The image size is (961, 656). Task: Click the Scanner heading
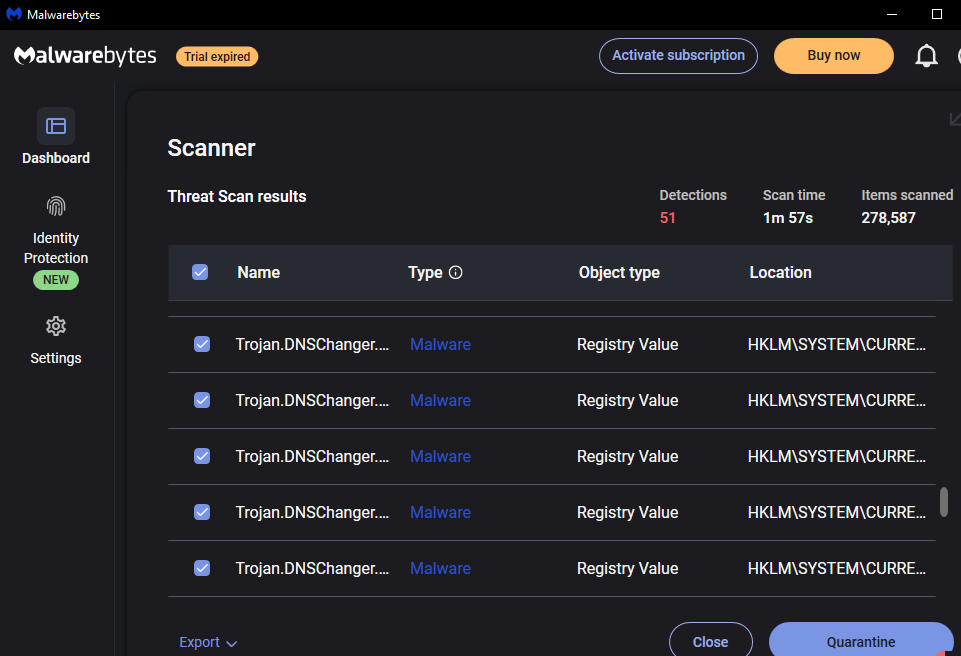point(211,148)
